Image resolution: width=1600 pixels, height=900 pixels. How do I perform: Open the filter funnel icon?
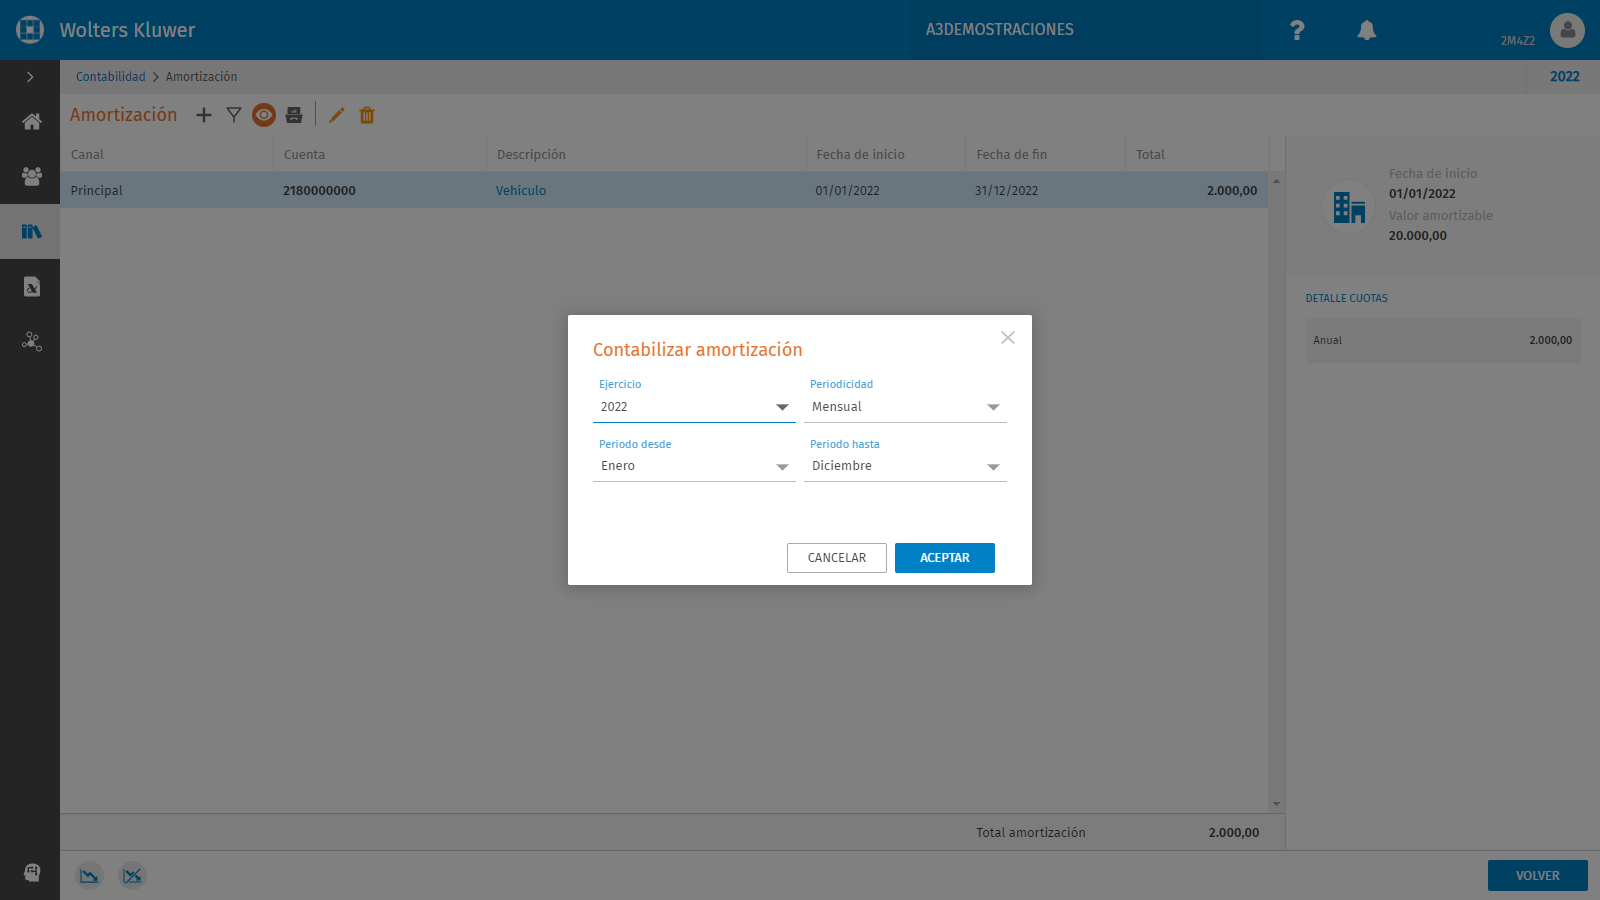point(234,115)
